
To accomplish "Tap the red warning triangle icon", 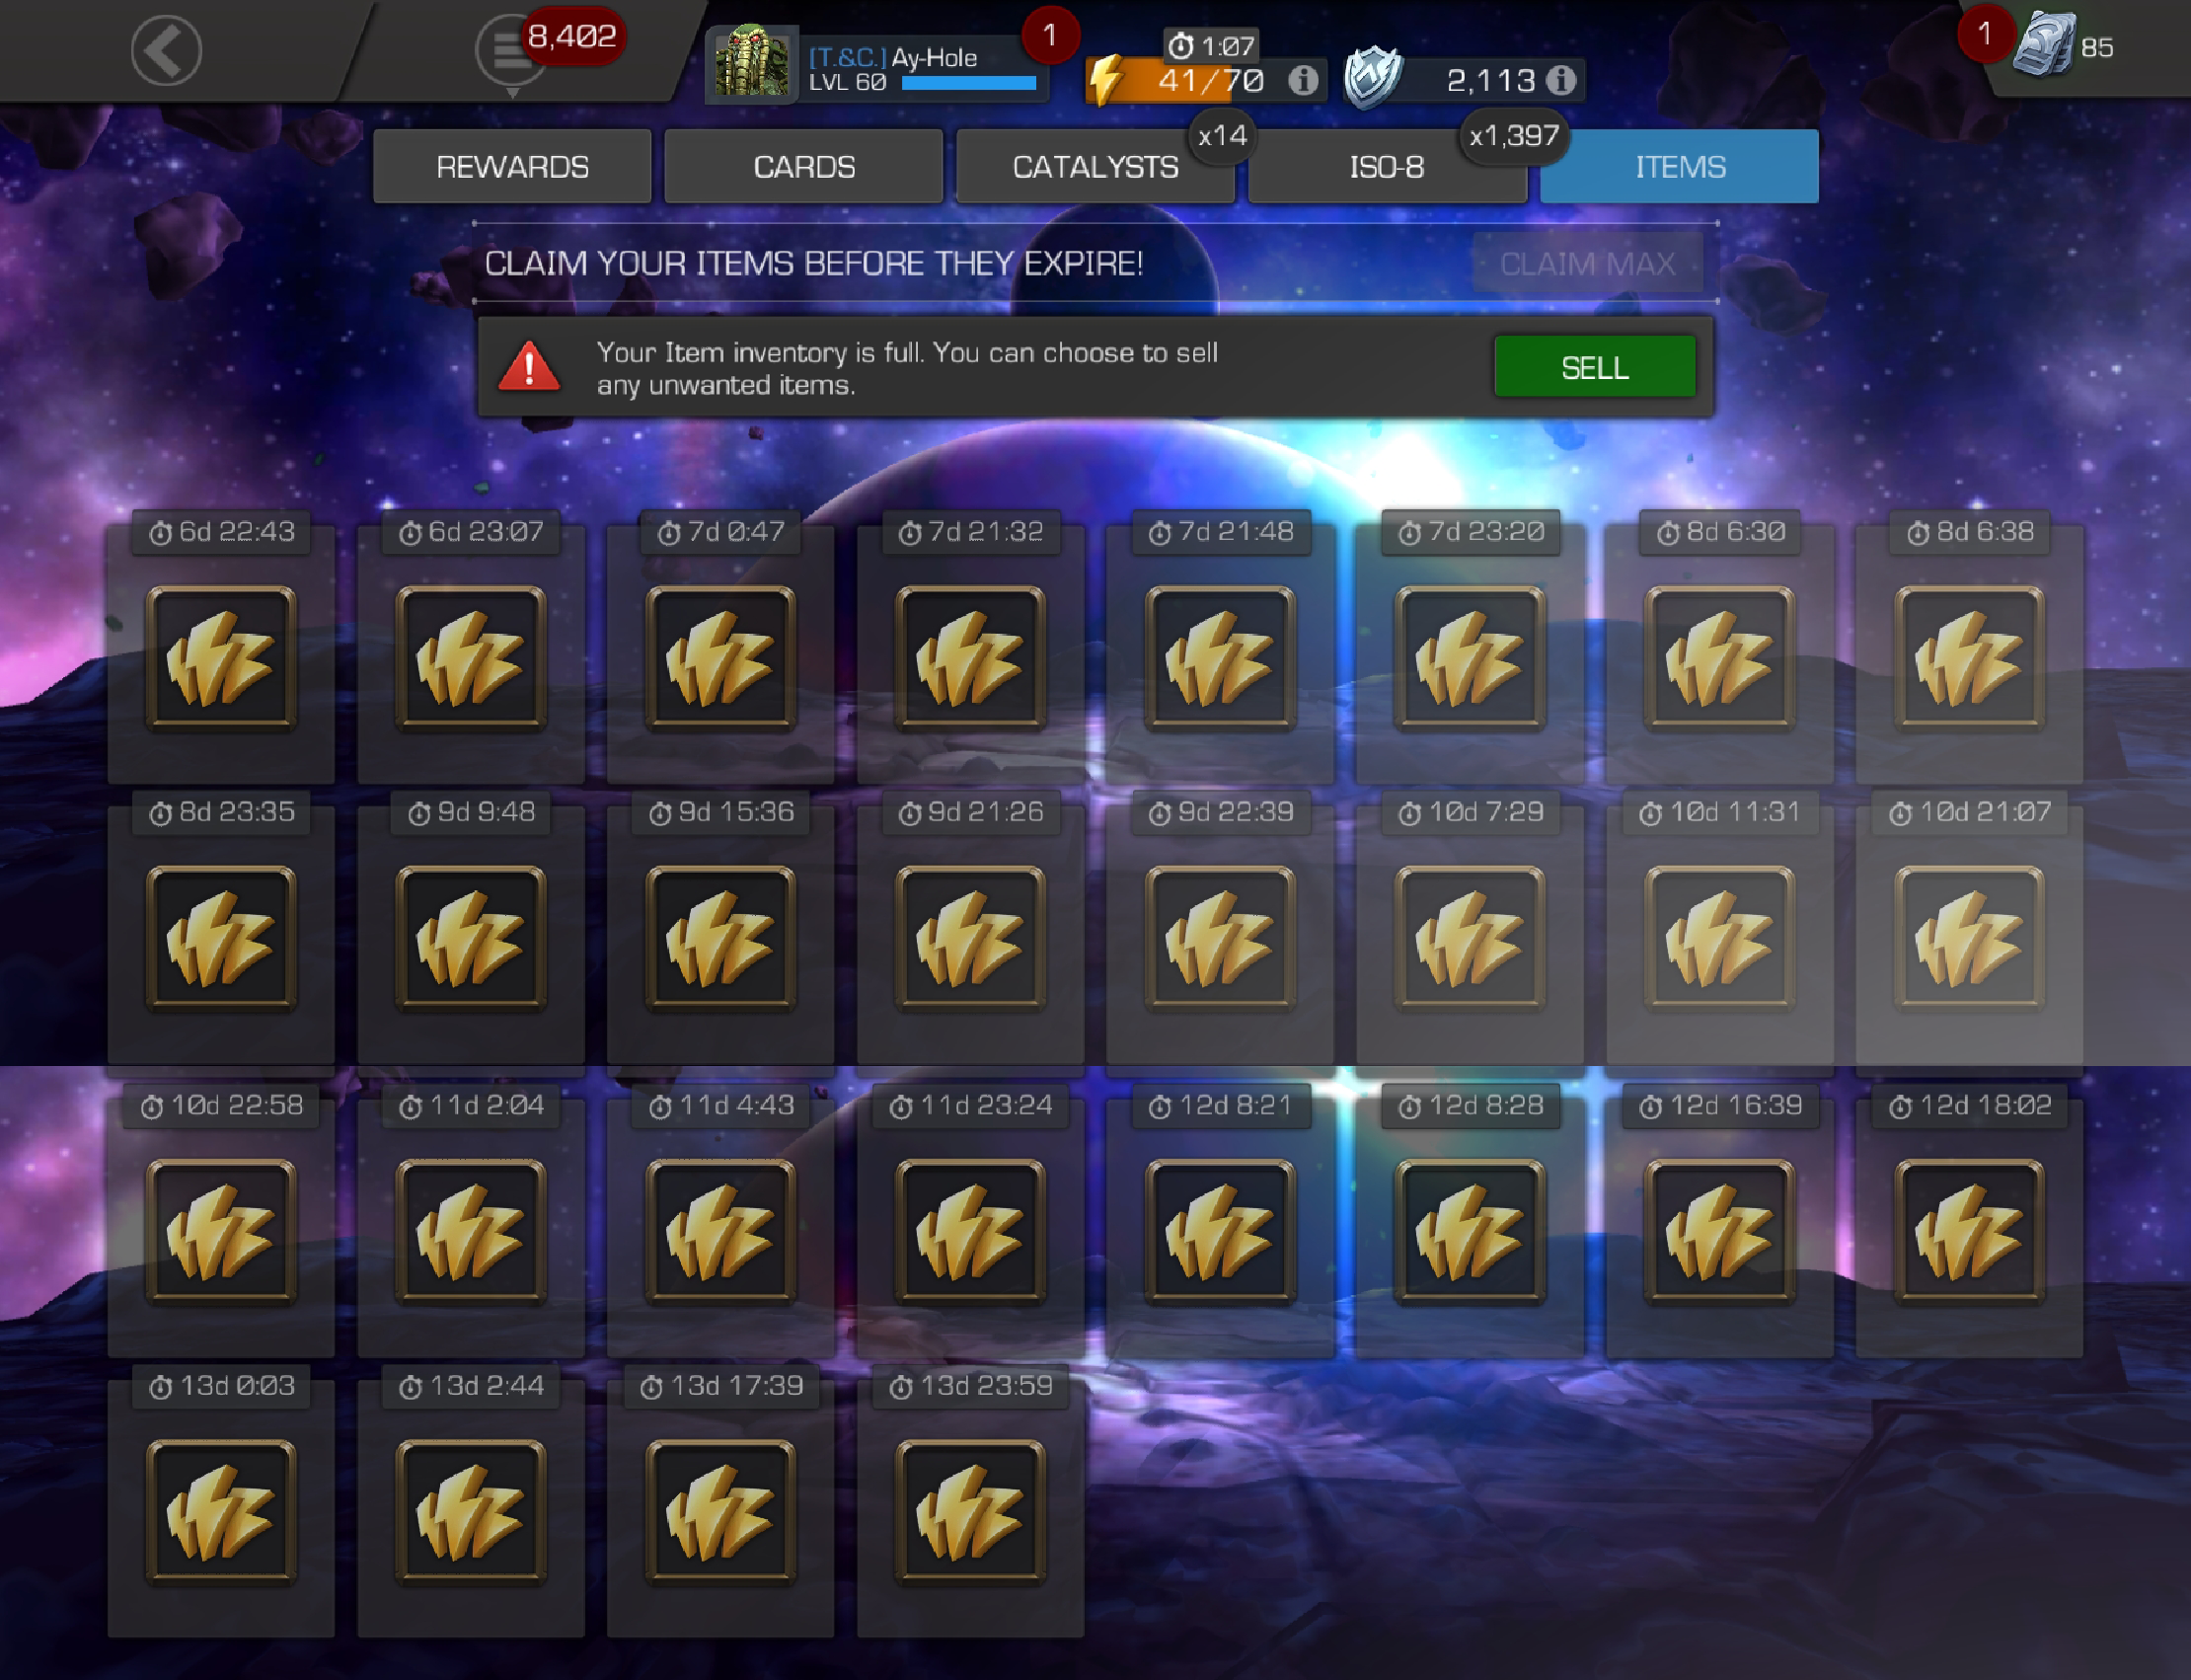I will tap(529, 366).
